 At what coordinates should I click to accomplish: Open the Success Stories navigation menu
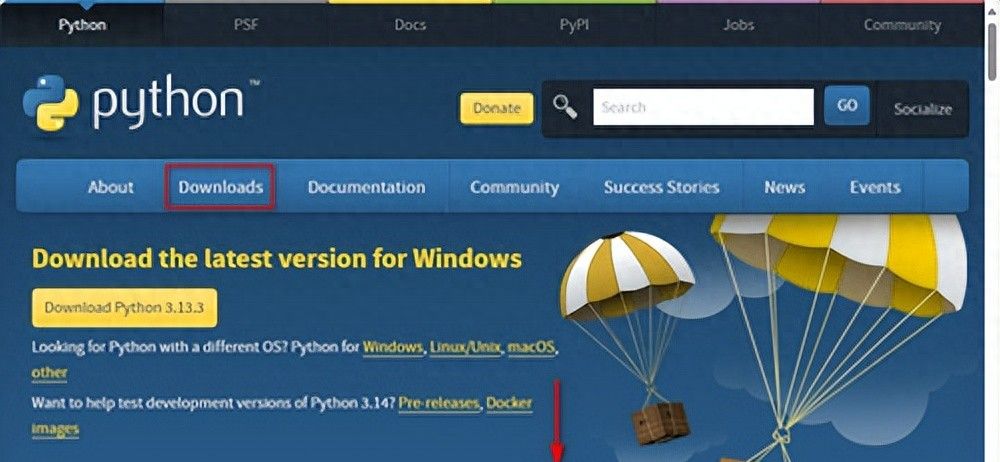point(661,187)
